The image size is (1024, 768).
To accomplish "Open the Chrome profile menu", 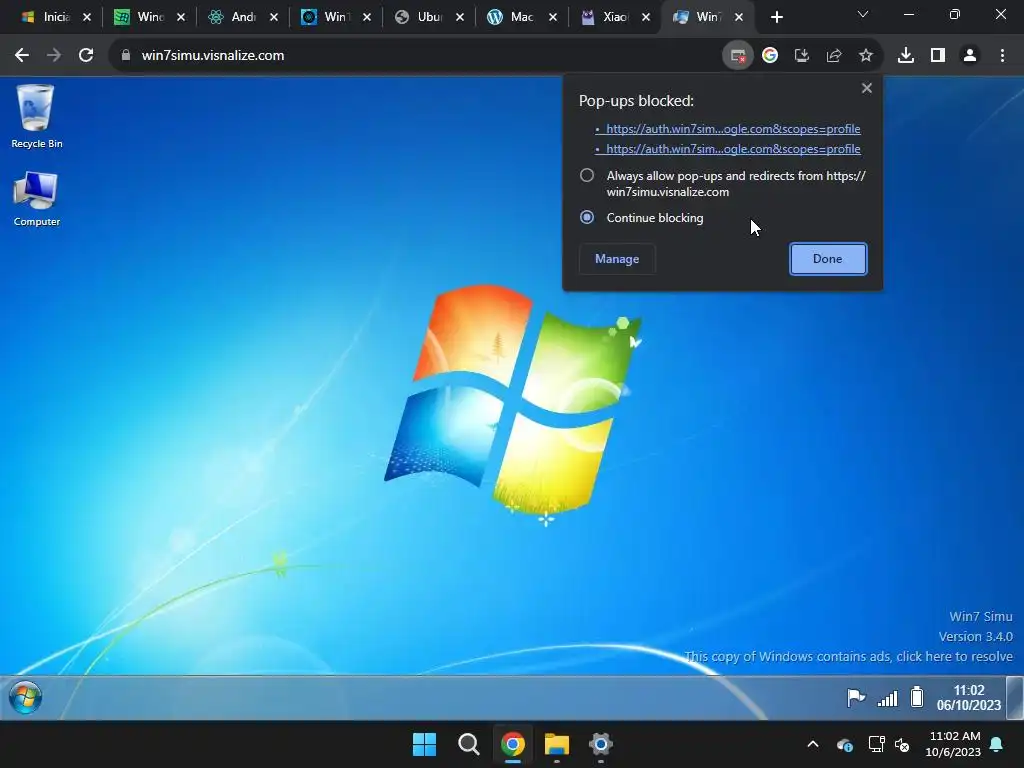I will coord(970,56).
